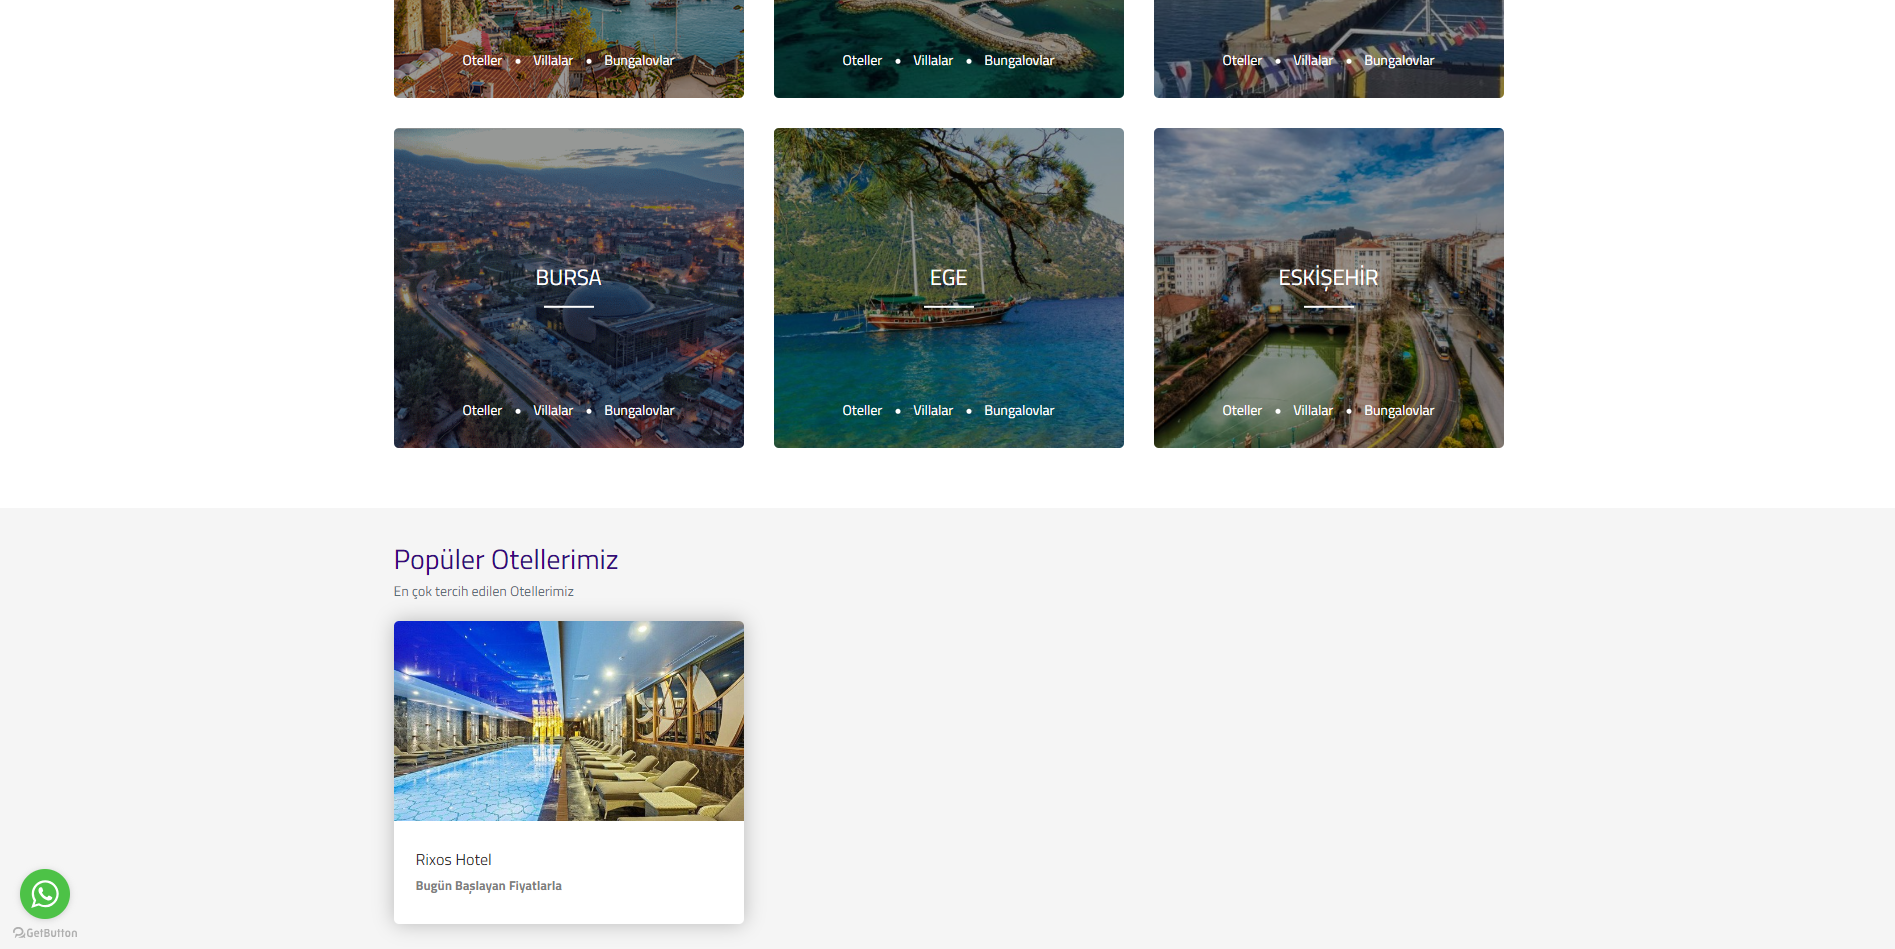Select Villalar in the Ege card
The height and width of the screenshot is (949, 1895).
[933, 411]
